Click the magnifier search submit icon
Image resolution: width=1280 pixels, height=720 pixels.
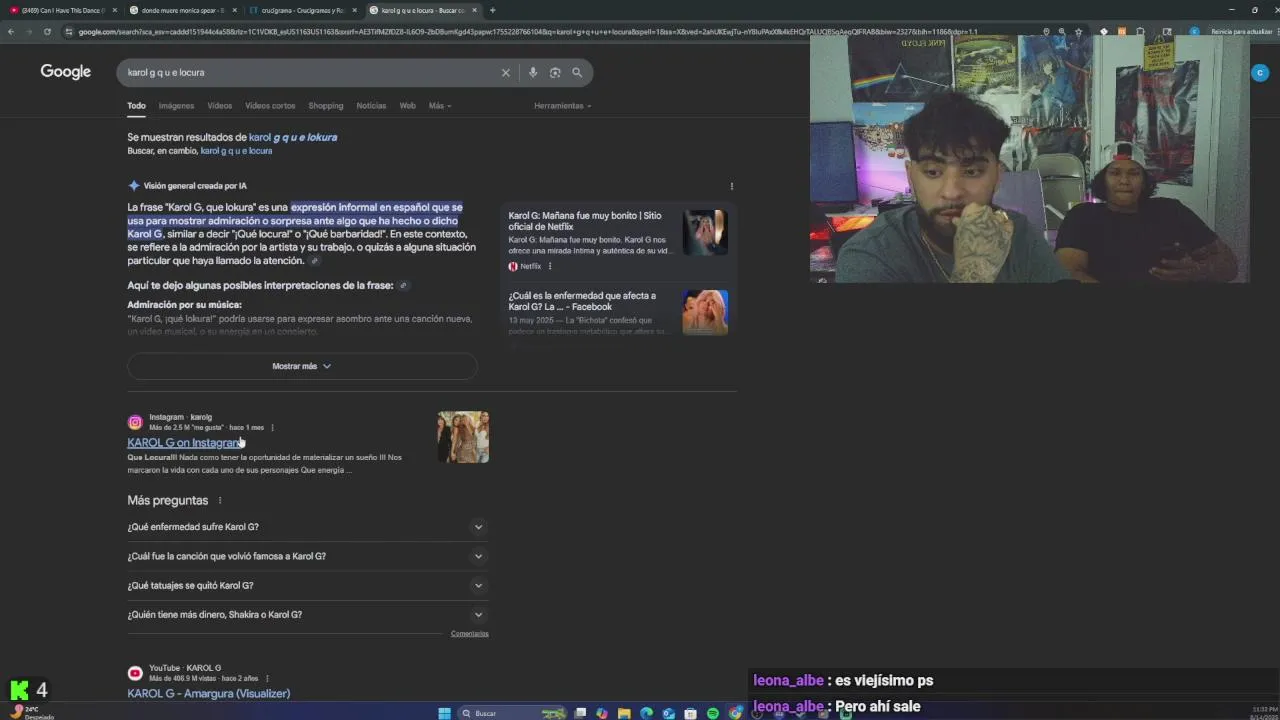[x=577, y=72]
